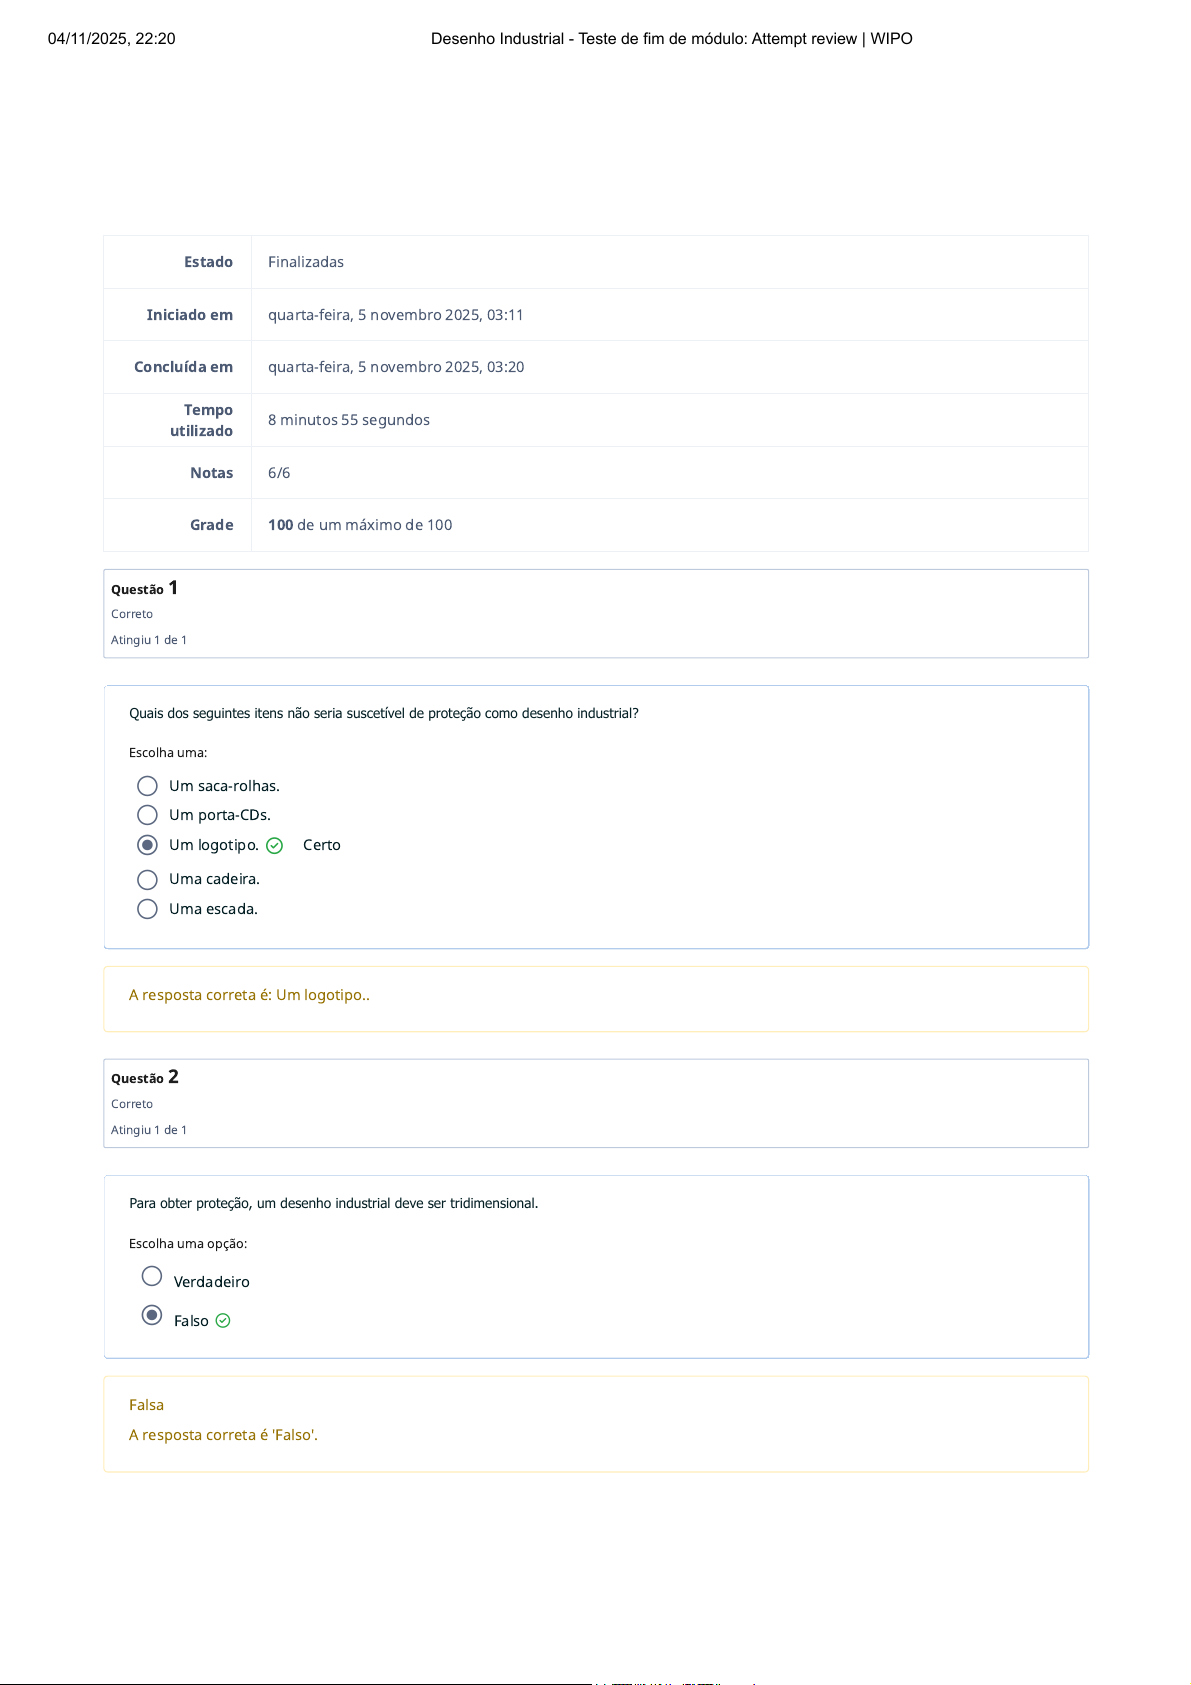The image size is (1191, 1685).
Task: Choose the Um porta-CDs radio option
Action: point(147,815)
